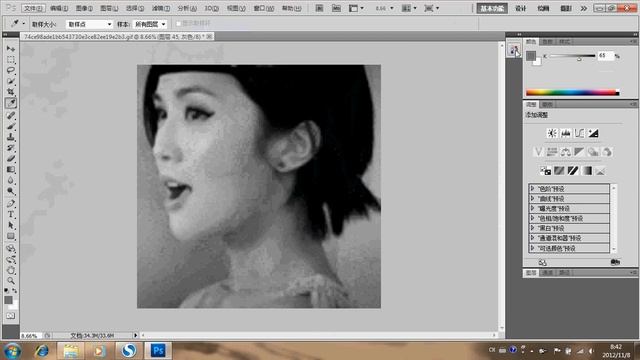This screenshot has height=360, width=640.
Task: Click the K percentage value field
Action: (x=606, y=56)
